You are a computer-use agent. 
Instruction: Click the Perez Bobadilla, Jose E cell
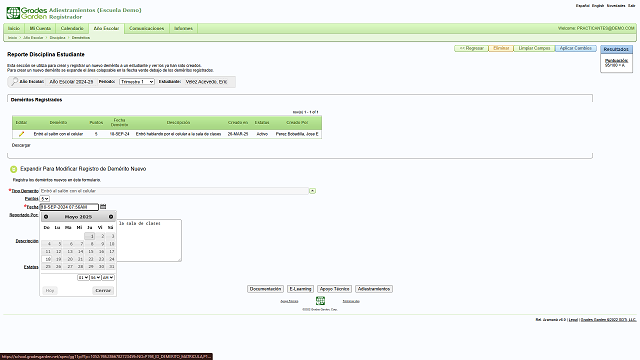click(x=297, y=134)
